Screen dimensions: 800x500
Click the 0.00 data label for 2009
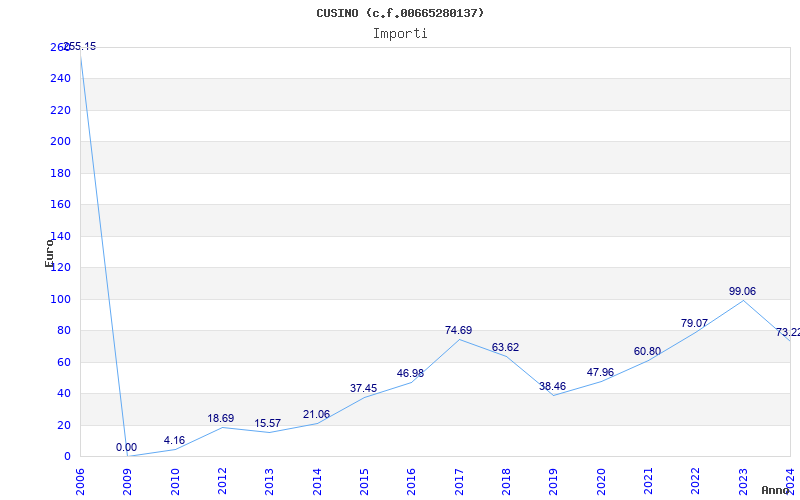click(127, 447)
